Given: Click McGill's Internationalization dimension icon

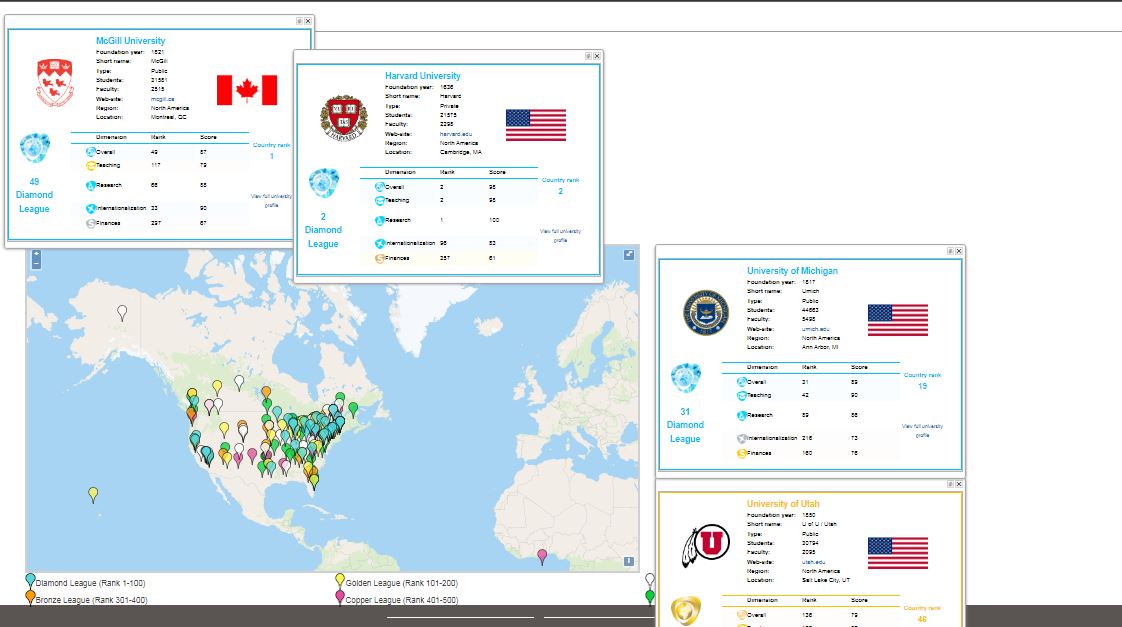Looking at the screenshot, I should [x=91, y=208].
